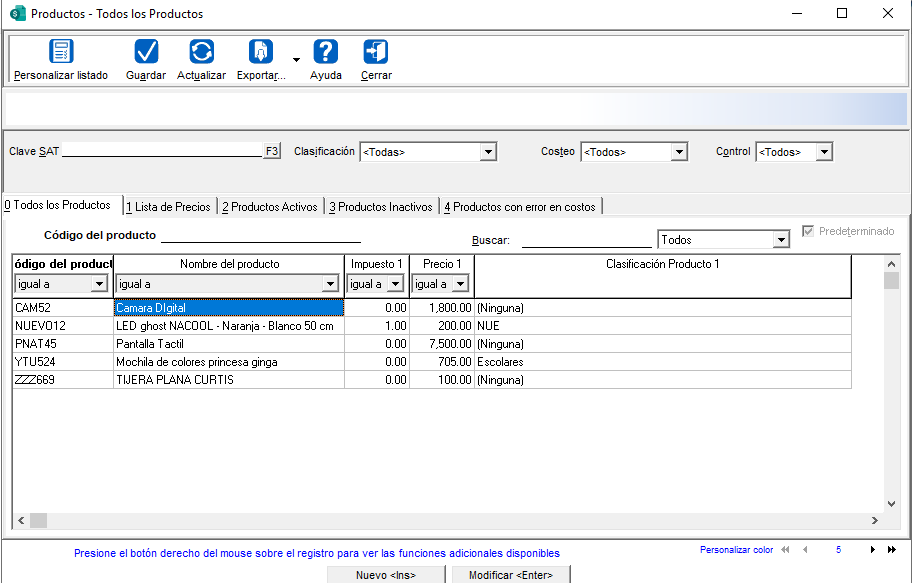Image resolution: width=912 pixels, height=583 pixels.
Task: Click the Personalizar color link
Action: (736, 550)
